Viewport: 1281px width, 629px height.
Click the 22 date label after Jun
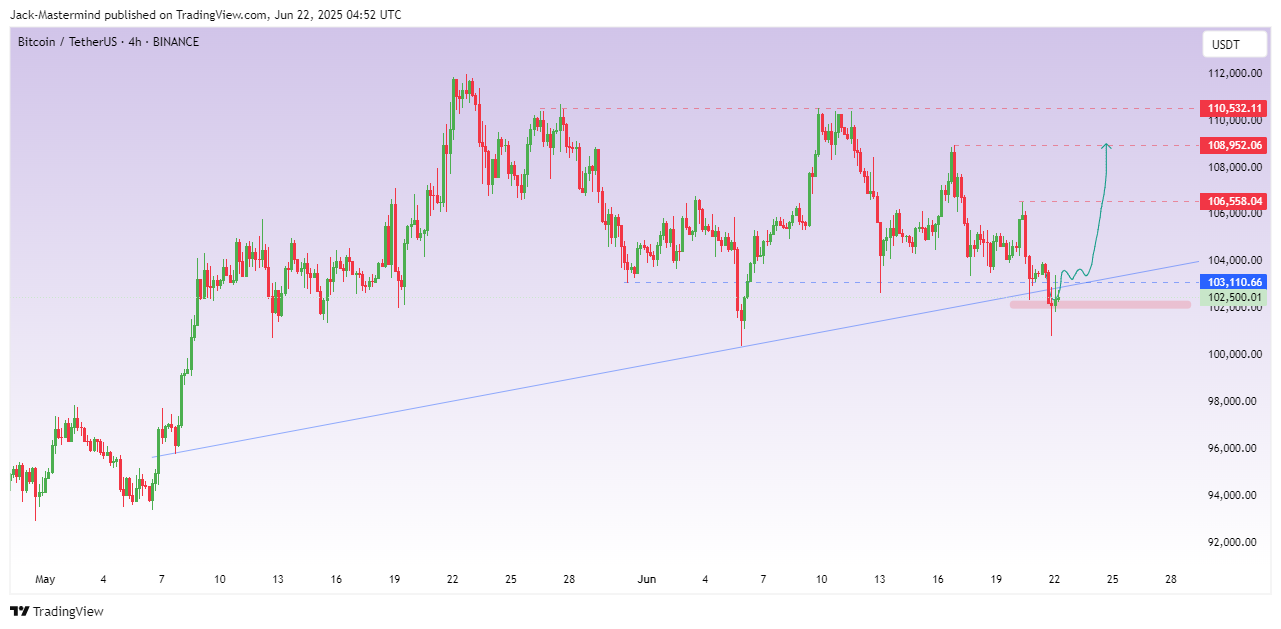(1054, 579)
